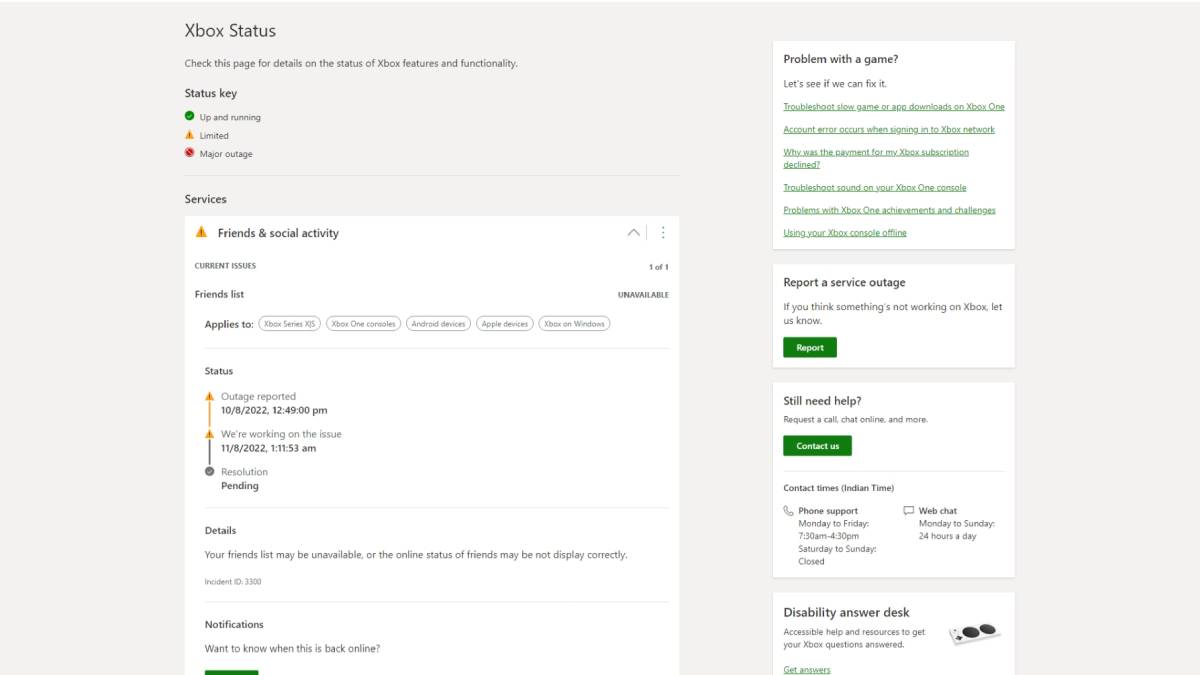Open the three-dot menu on the outage card
1200x675 pixels.
[663, 231]
